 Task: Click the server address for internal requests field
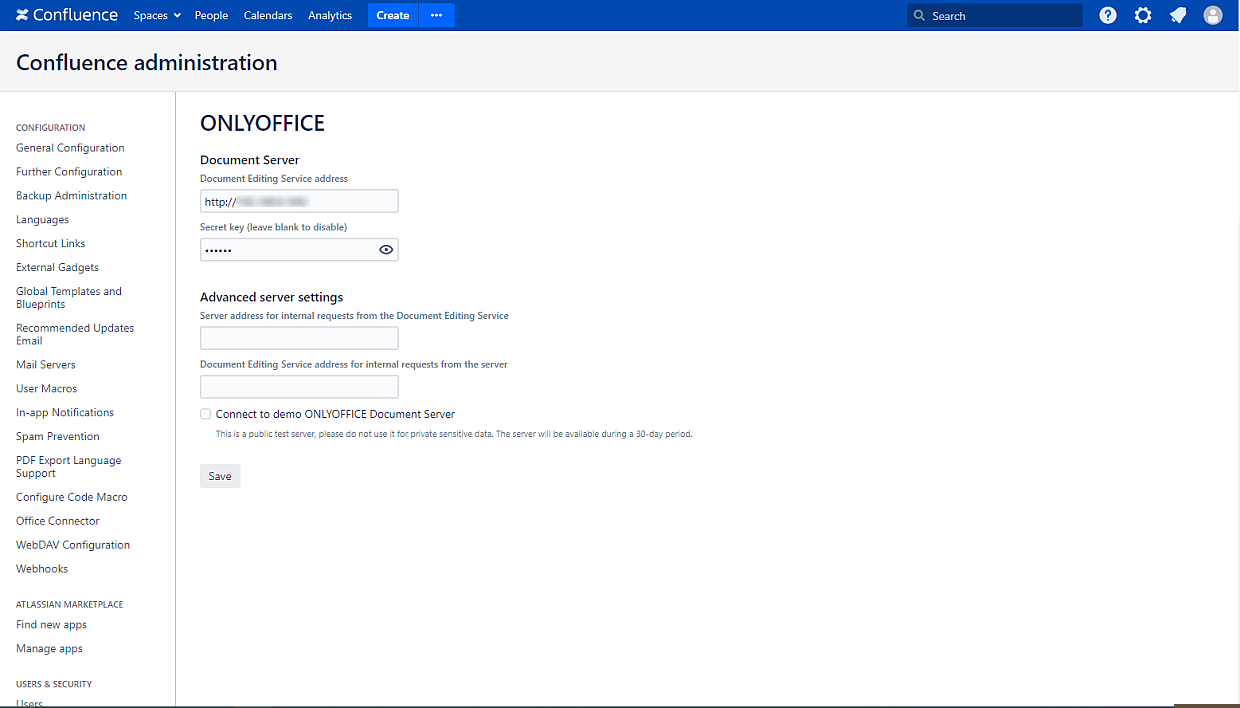coord(299,338)
